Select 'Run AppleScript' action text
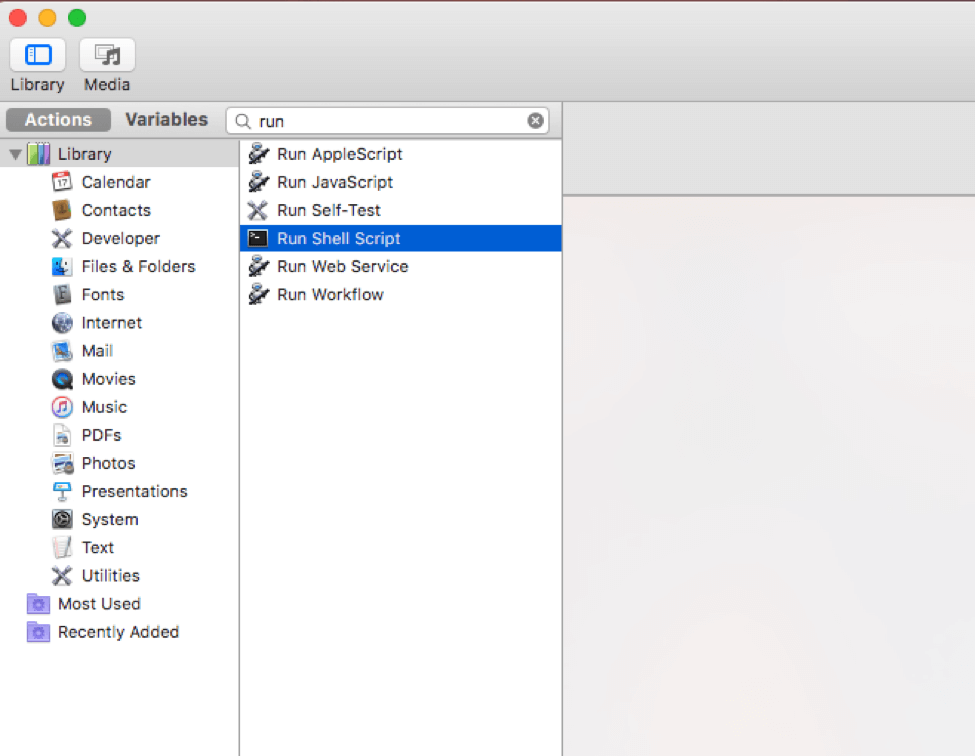Screen dimensions: 975x756 point(340,154)
